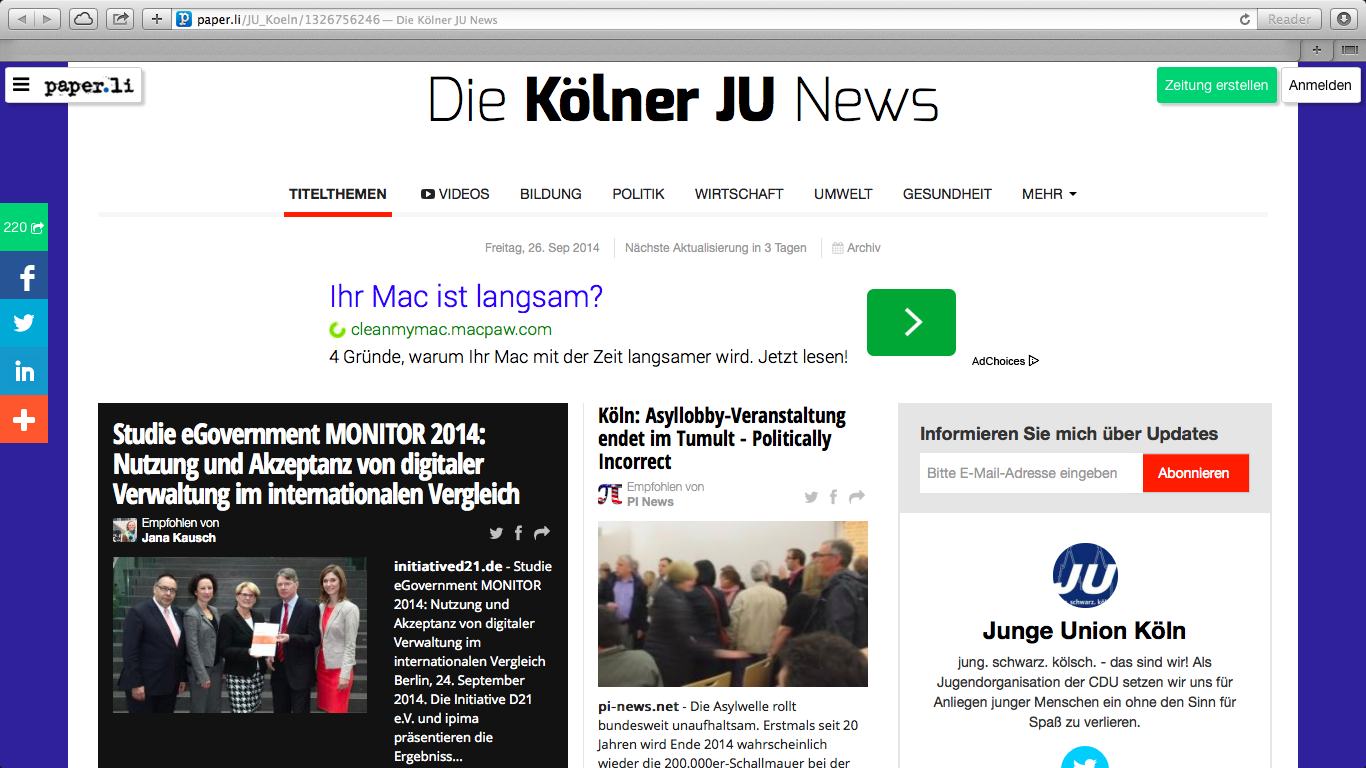Select the TITELTHEMEN tab
The width and height of the screenshot is (1366, 768).
338,194
